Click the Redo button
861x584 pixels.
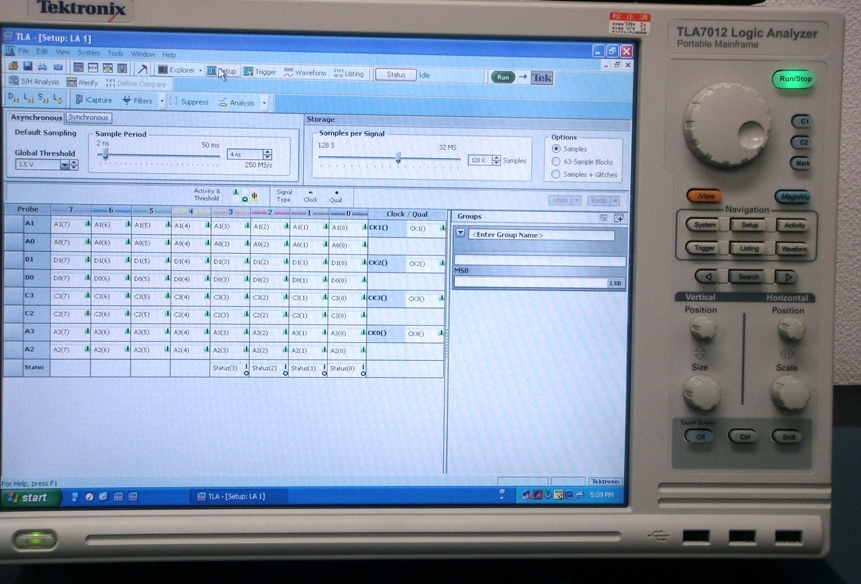coord(599,200)
